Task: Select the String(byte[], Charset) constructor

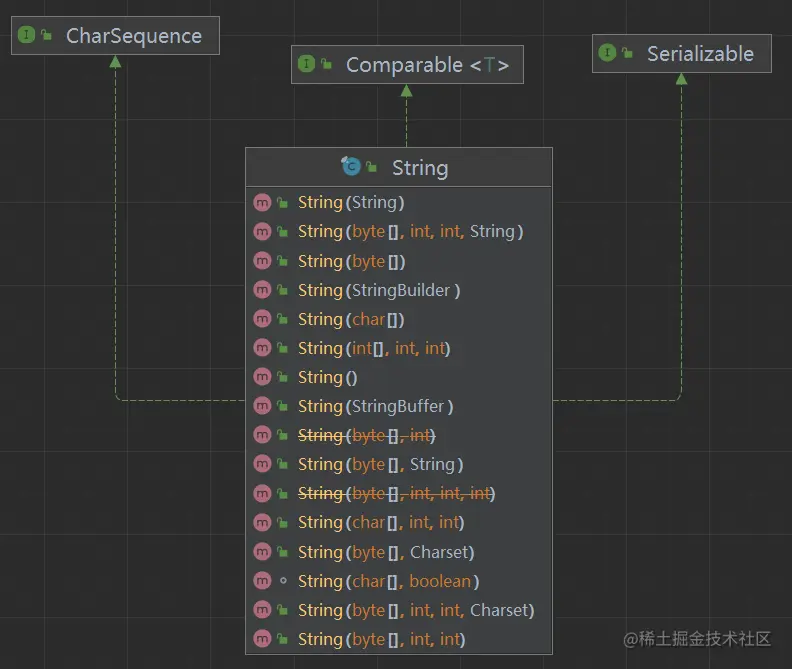Action: click(385, 552)
